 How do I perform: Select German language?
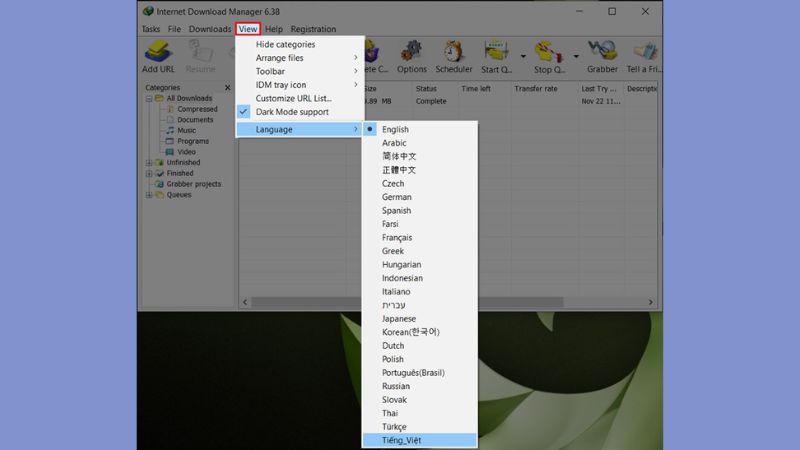pos(420,197)
